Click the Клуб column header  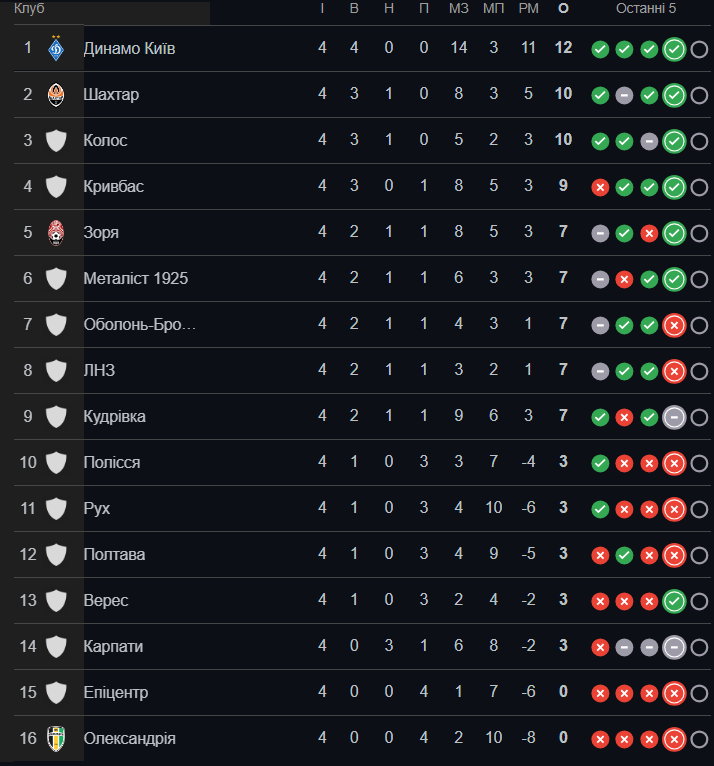pyautogui.click(x=29, y=8)
